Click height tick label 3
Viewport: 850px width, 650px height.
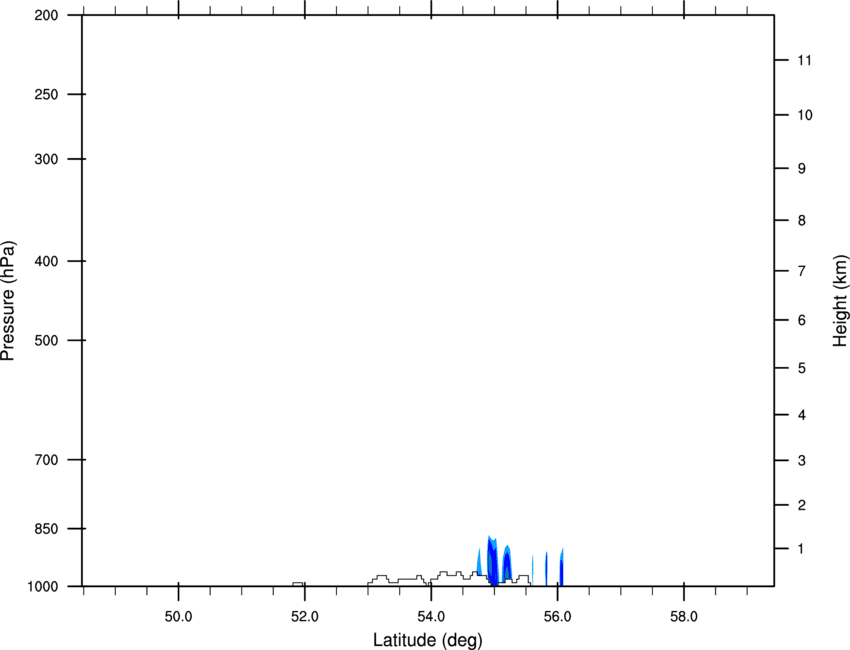pos(802,461)
